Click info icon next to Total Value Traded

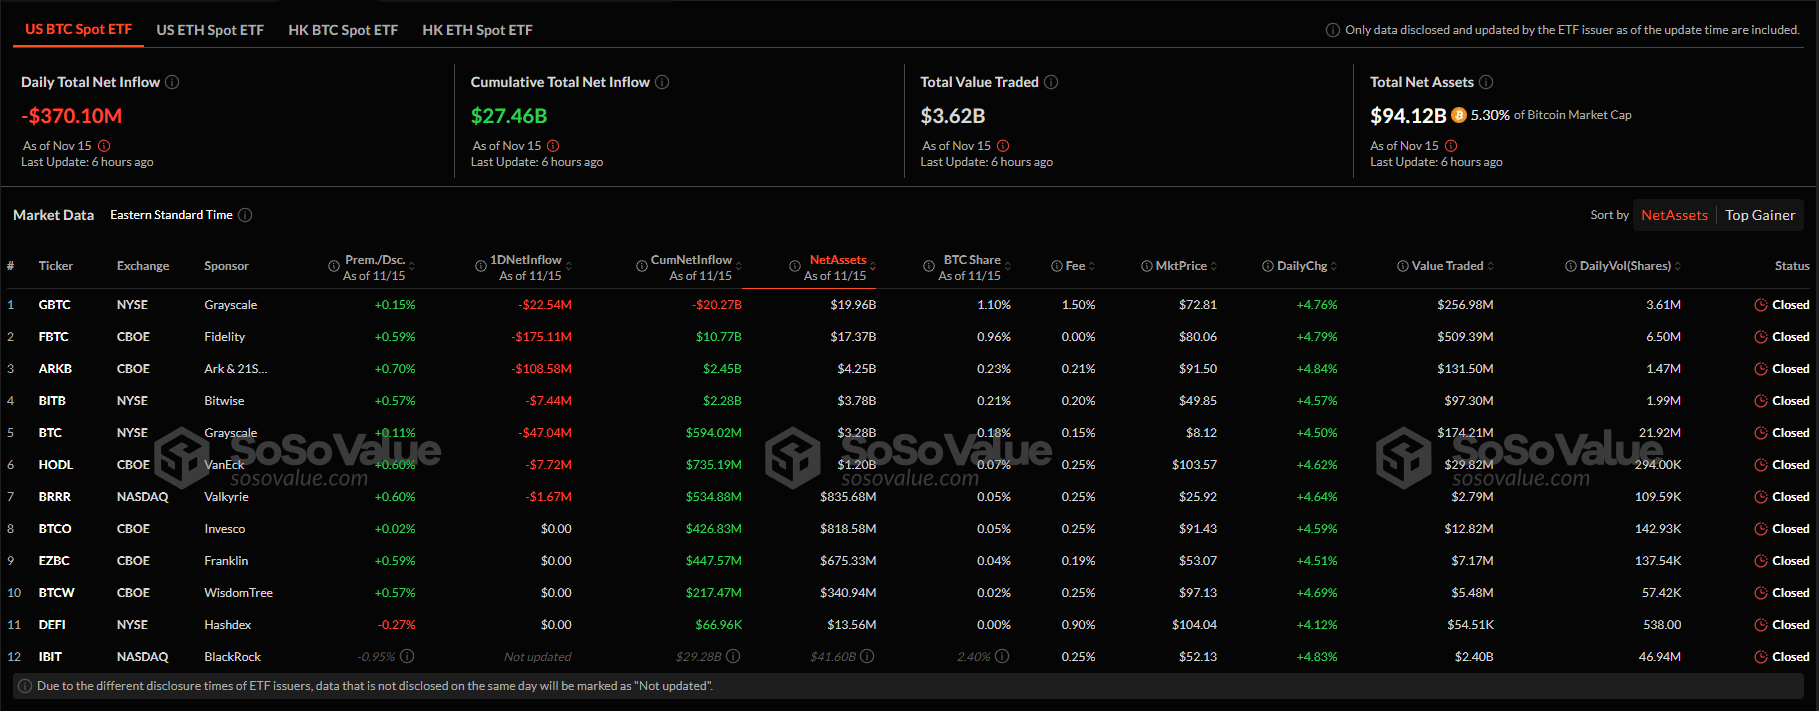click(x=1051, y=82)
